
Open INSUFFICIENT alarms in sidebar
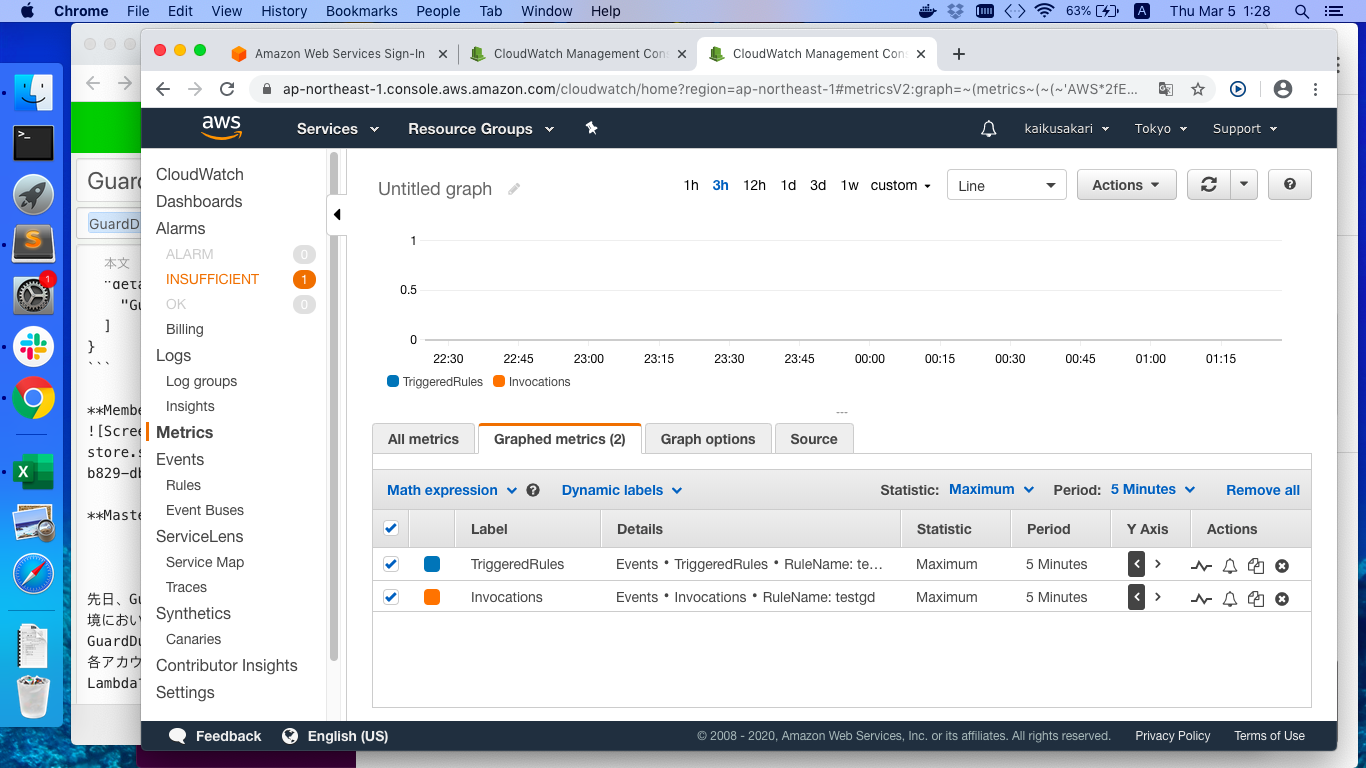(x=212, y=279)
